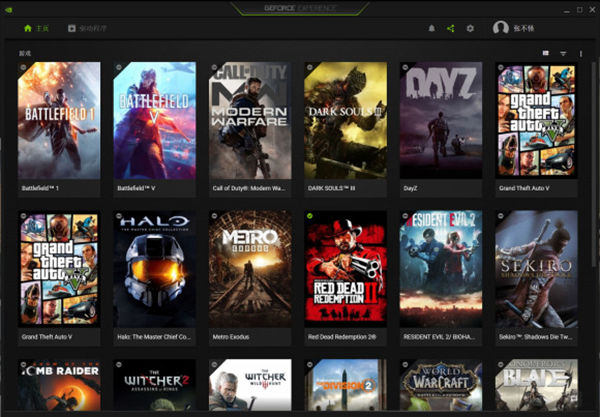Click the status badge on Battlefield V cover

(x=119, y=67)
